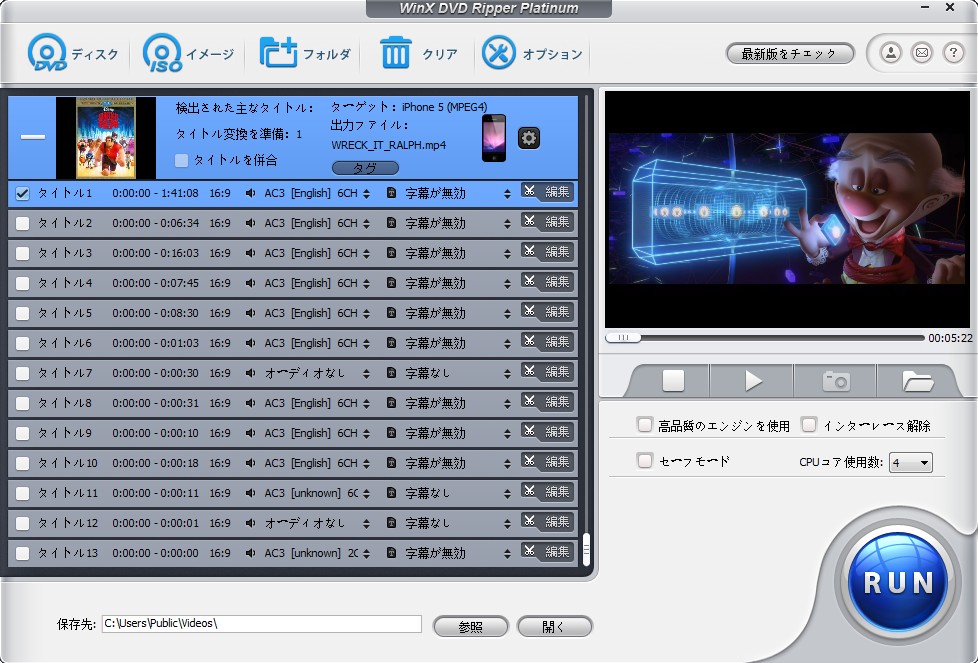978x663 pixels.
Task: Click the 最新版をチェック button
Action: click(789, 54)
